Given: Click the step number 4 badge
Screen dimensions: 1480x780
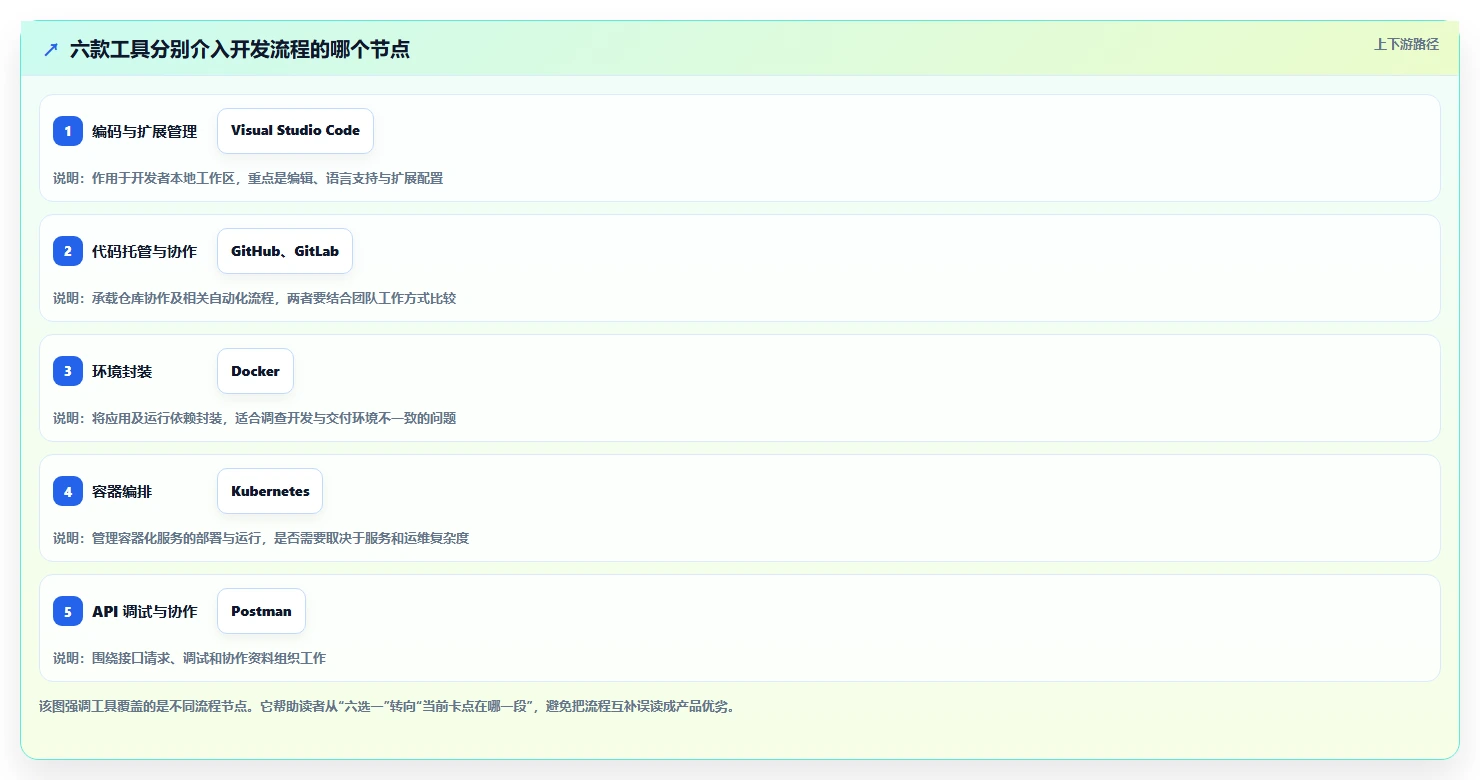Looking at the screenshot, I should (x=68, y=491).
